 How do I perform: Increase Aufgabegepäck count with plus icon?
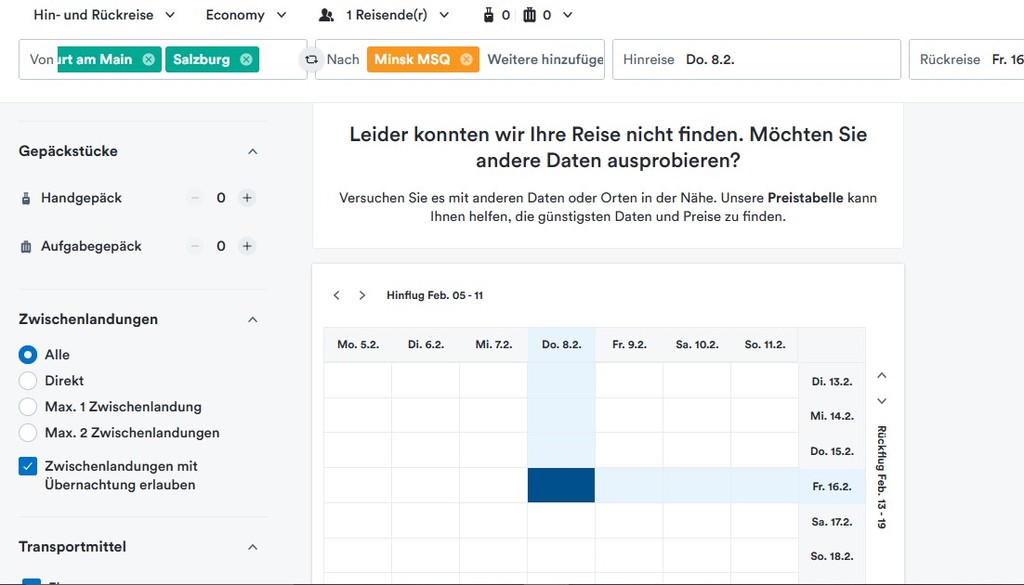[x=247, y=246]
